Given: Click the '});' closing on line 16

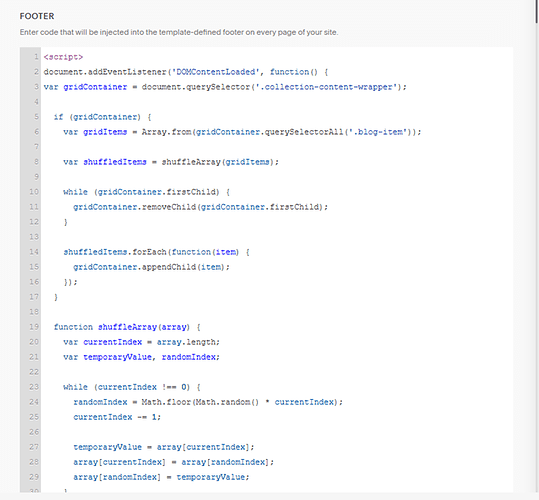Looking at the screenshot, I should [x=70, y=282].
